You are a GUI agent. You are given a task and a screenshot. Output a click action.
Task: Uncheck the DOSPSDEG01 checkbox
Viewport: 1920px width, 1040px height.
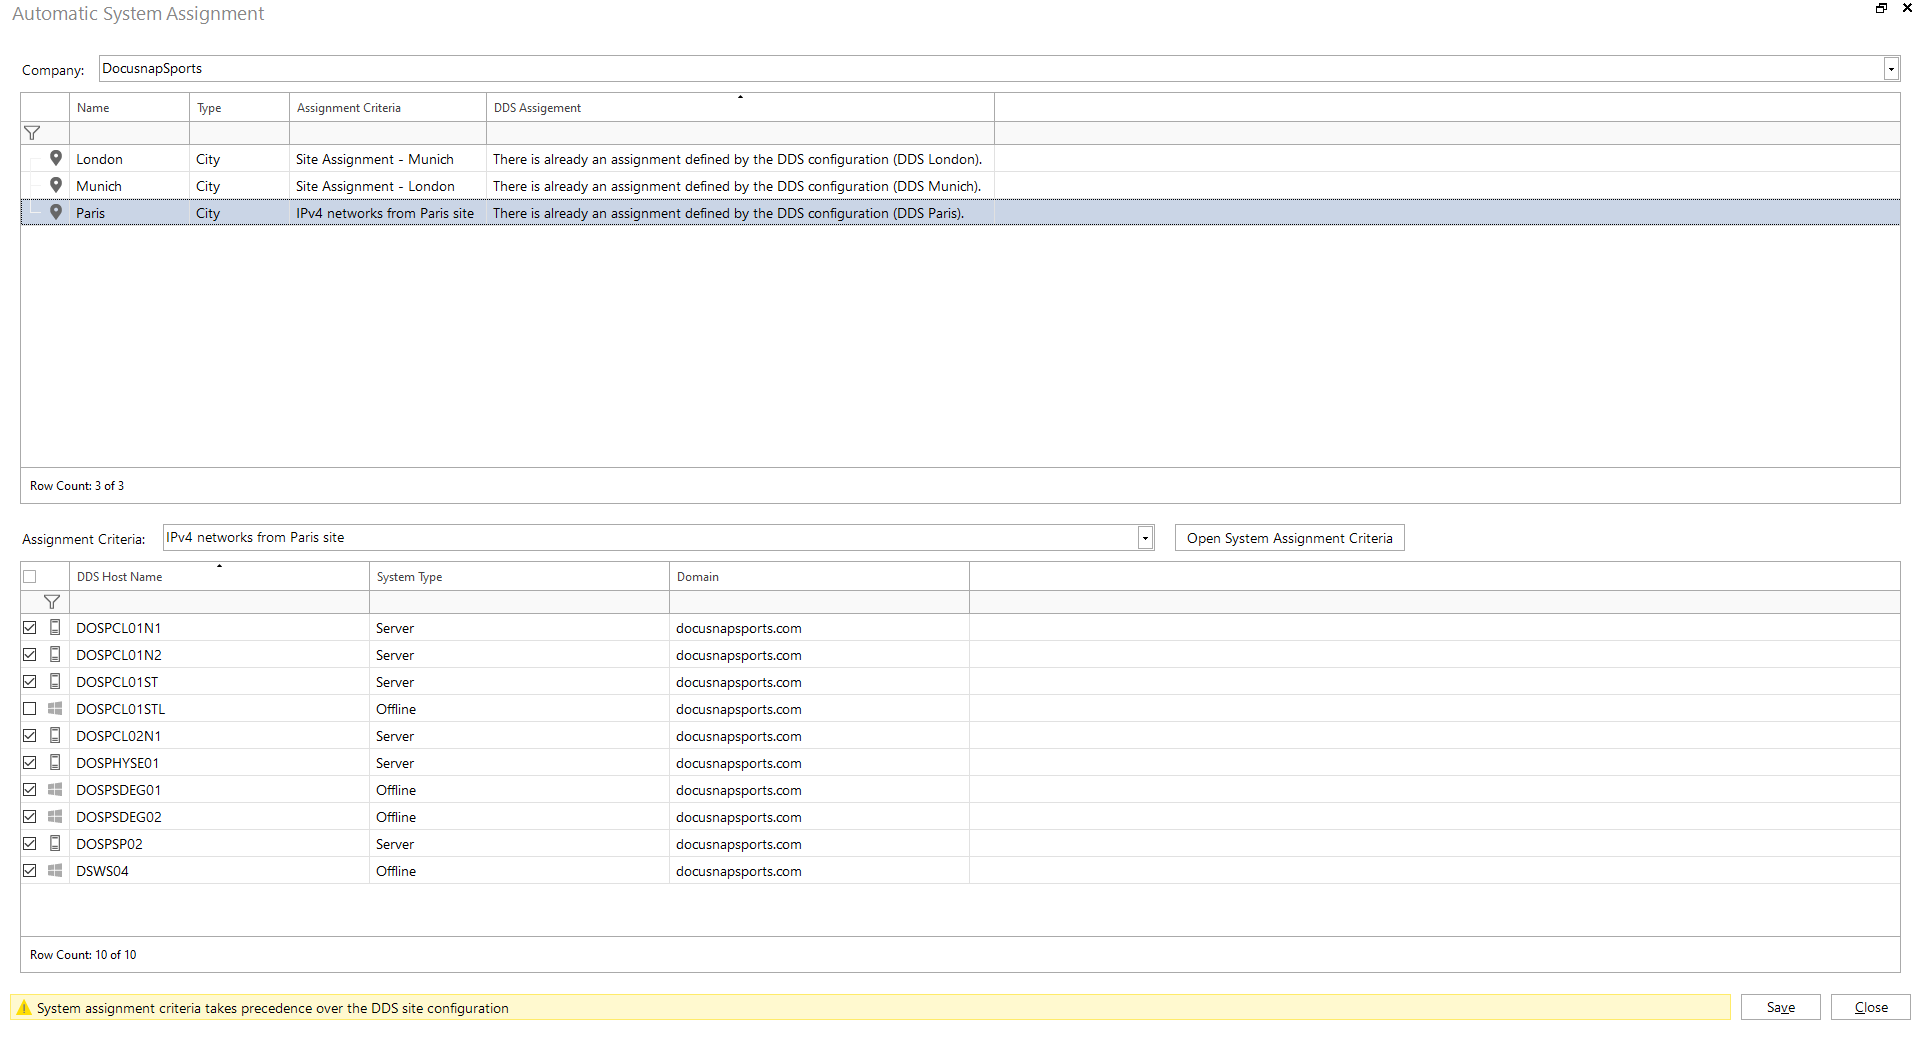click(x=30, y=790)
